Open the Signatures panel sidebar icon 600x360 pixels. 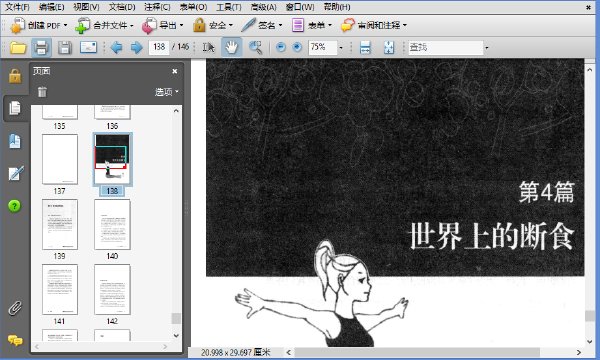coord(16,173)
